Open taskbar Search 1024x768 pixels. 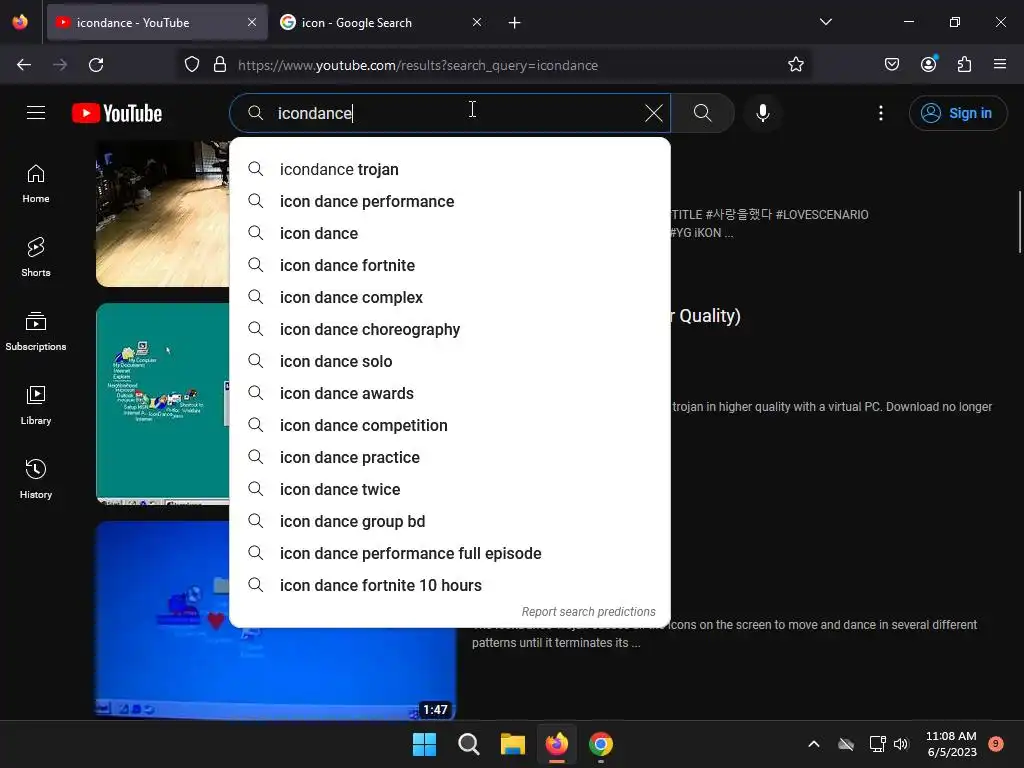[469, 744]
